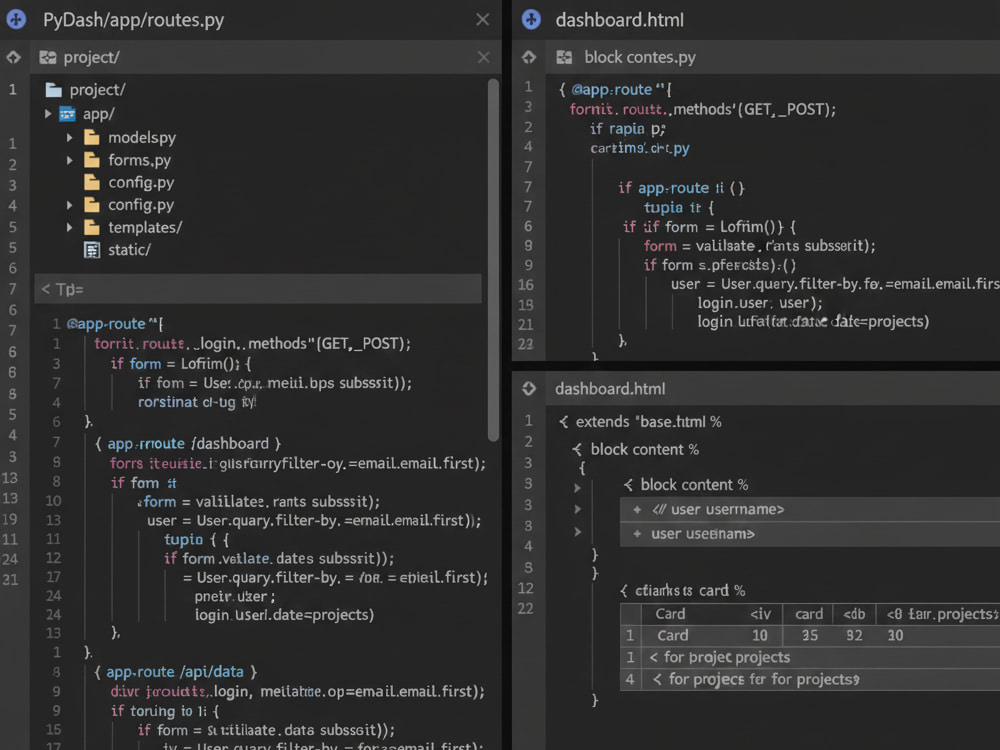
Task: Click the value 32 in Card row
Action: click(854, 635)
